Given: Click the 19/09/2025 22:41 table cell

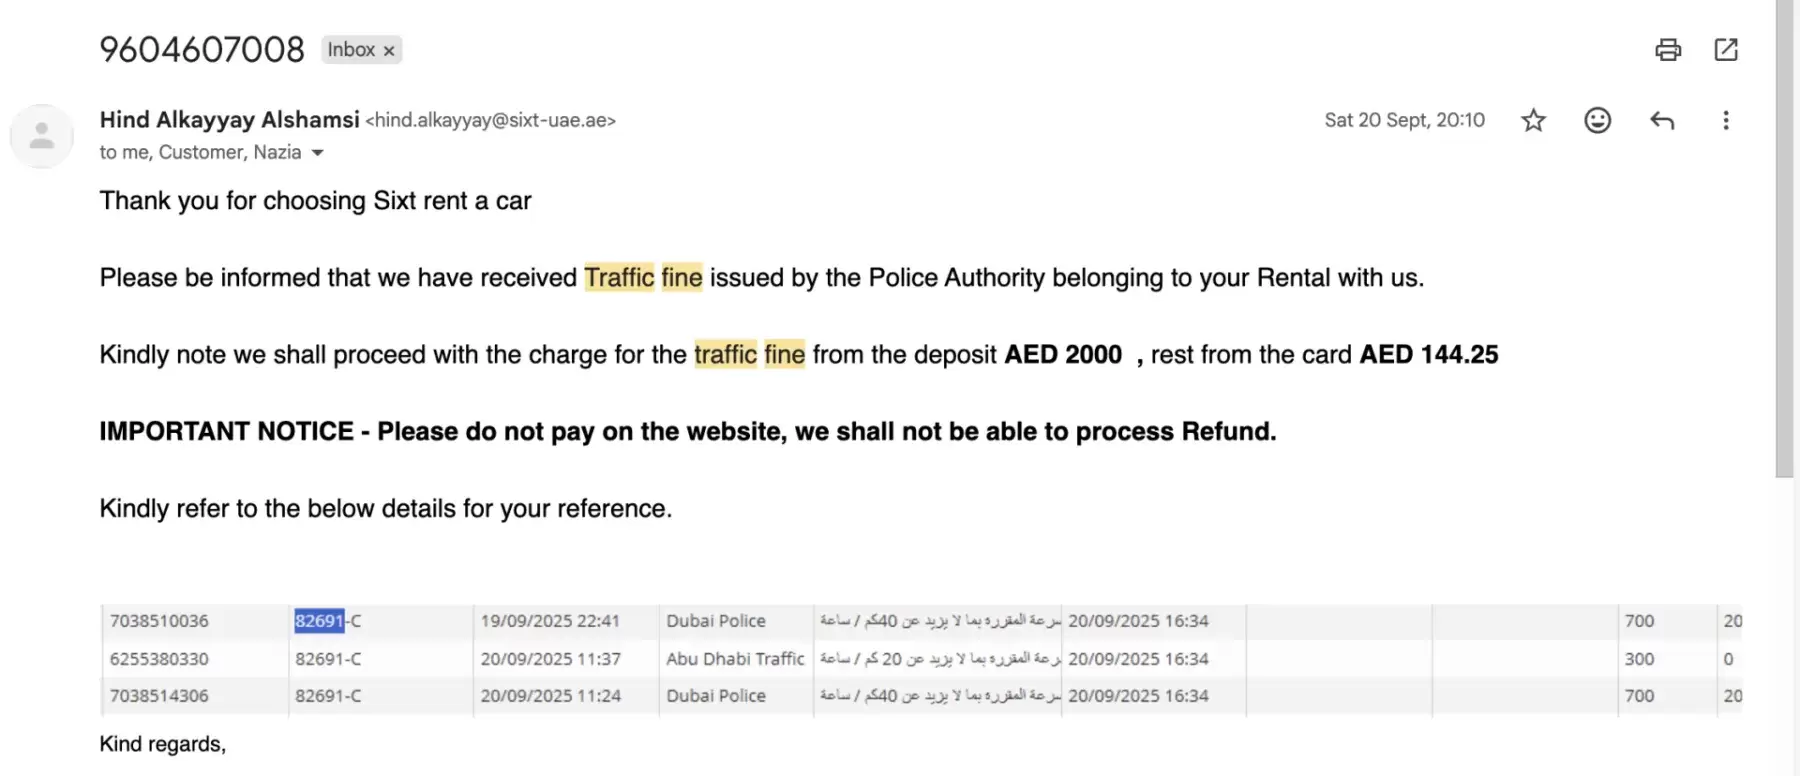Looking at the screenshot, I should (550, 621).
